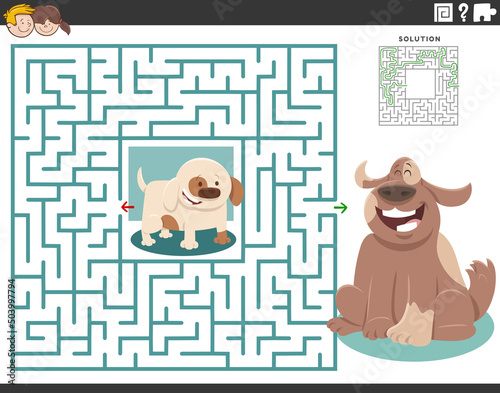
Task: Click the SOLUTION label
Action: pyautogui.click(x=419, y=39)
